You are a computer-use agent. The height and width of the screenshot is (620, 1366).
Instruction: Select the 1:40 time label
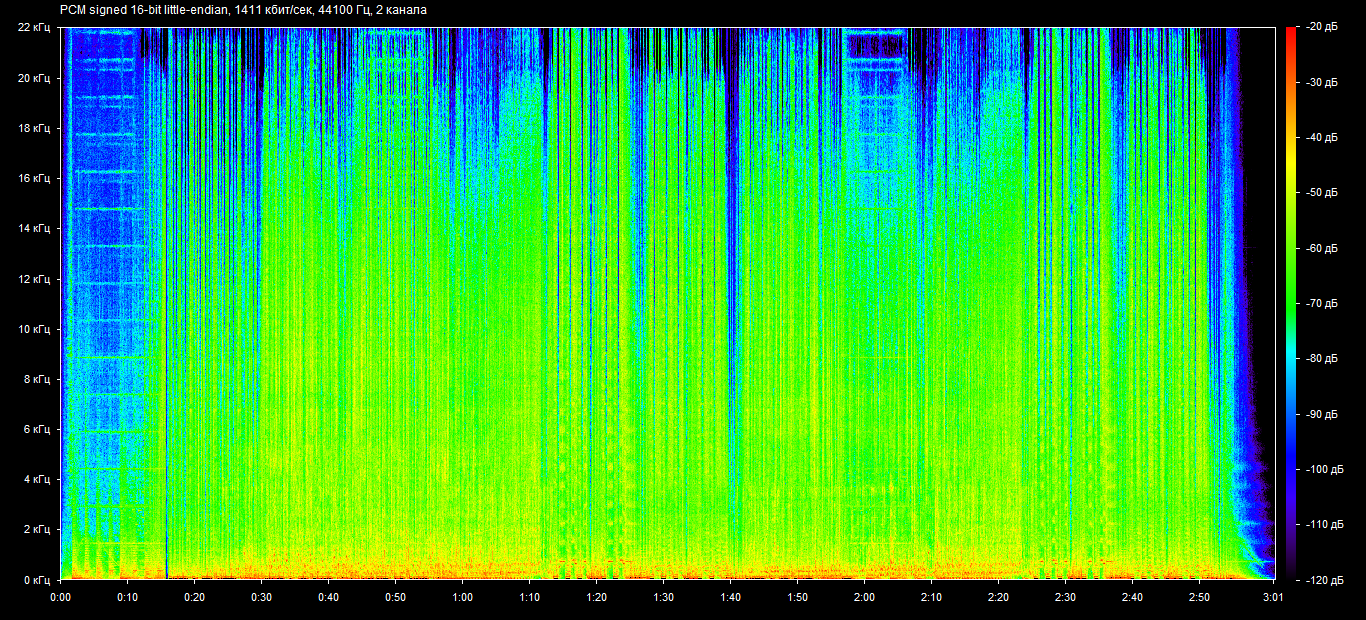(x=730, y=597)
